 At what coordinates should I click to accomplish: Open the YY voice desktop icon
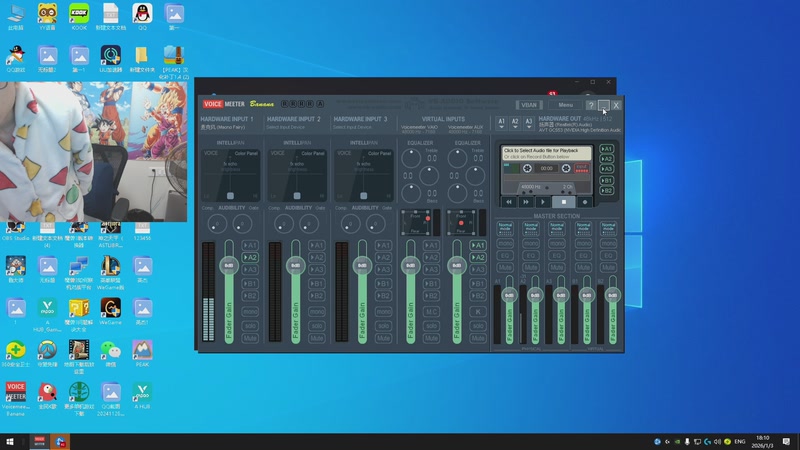tap(47, 17)
